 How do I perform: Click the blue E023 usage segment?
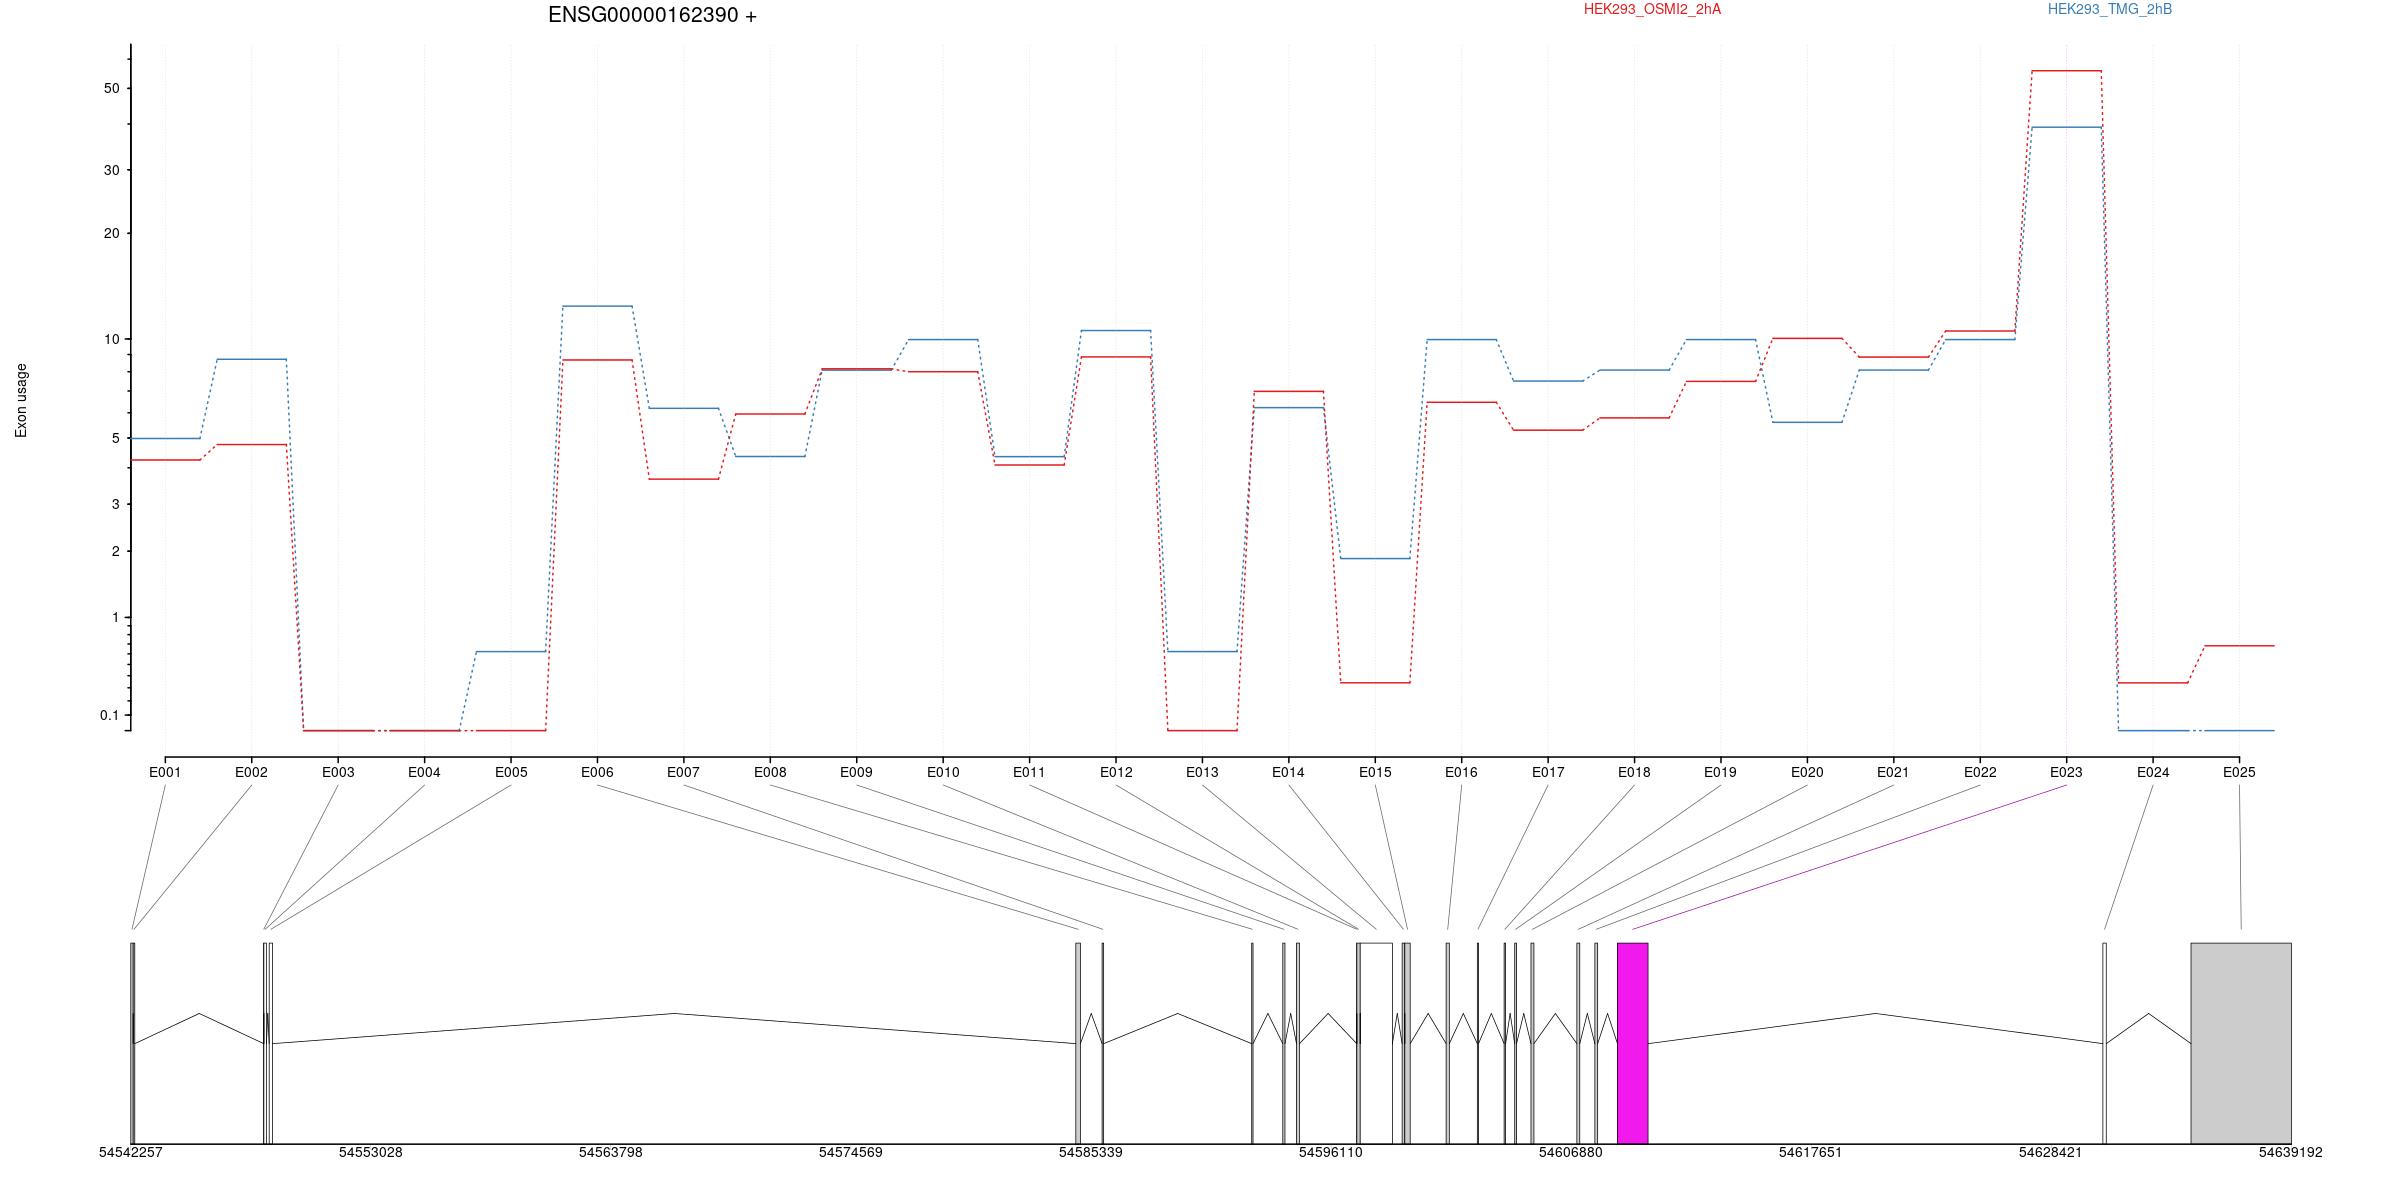point(2066,127)
